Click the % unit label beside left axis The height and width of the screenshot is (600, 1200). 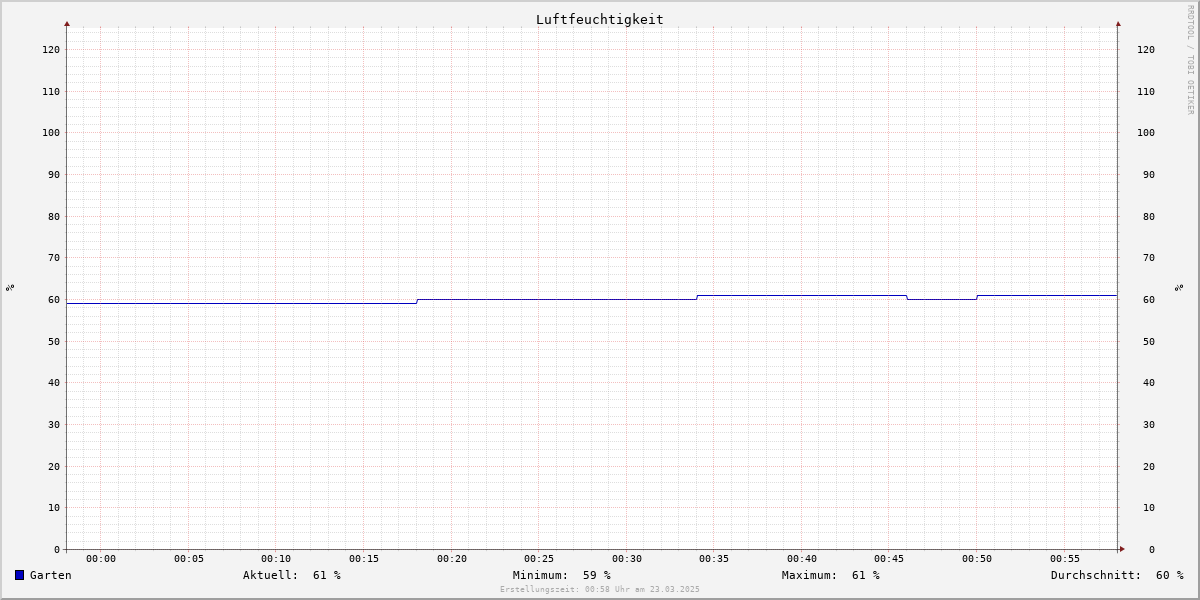[10, 288]
